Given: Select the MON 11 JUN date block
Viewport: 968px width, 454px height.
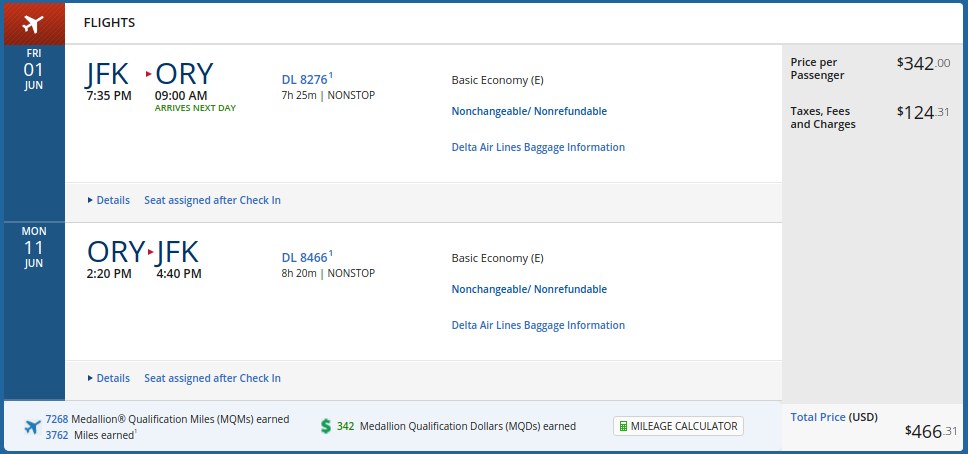Looking at the screenshot, I should coord(34,247).
